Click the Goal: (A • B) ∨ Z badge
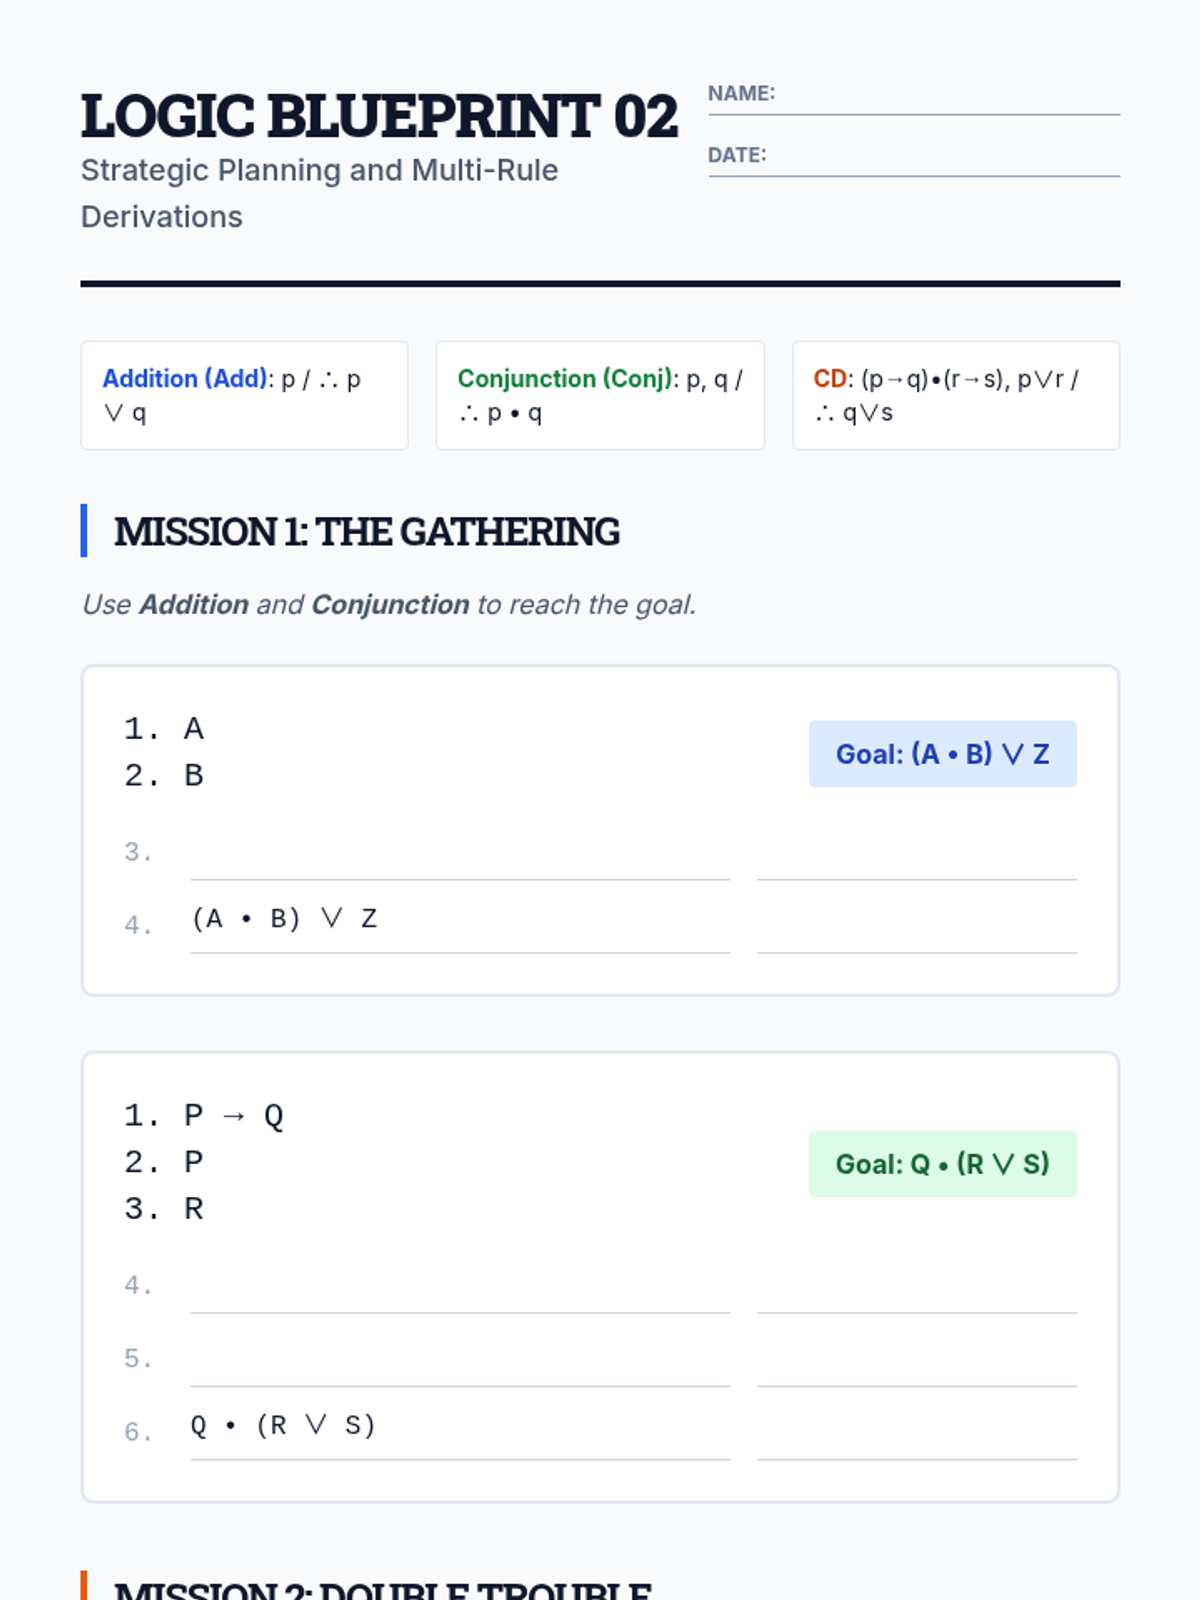Screen dimensions: 1200x1600 pos(942,754)
